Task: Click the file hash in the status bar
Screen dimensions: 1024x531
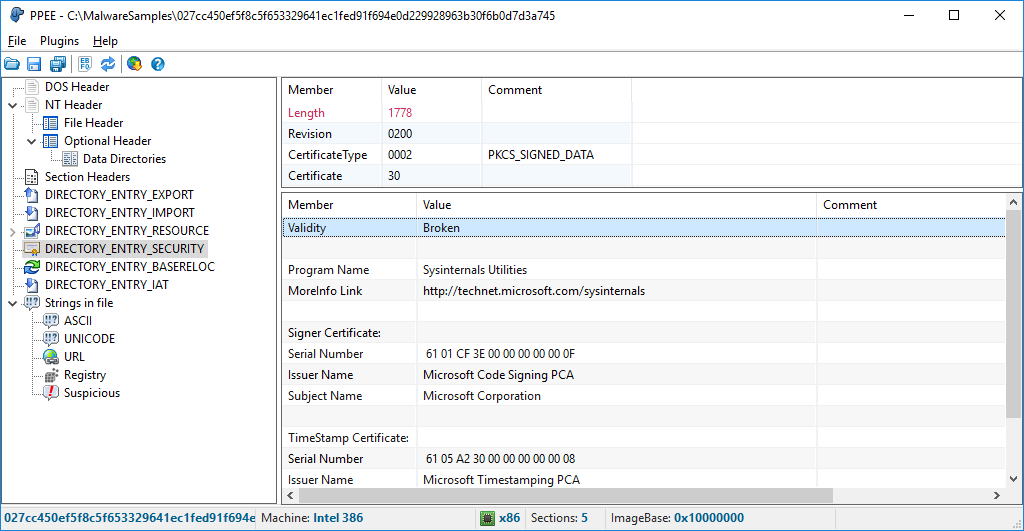Action: [129, 518]
